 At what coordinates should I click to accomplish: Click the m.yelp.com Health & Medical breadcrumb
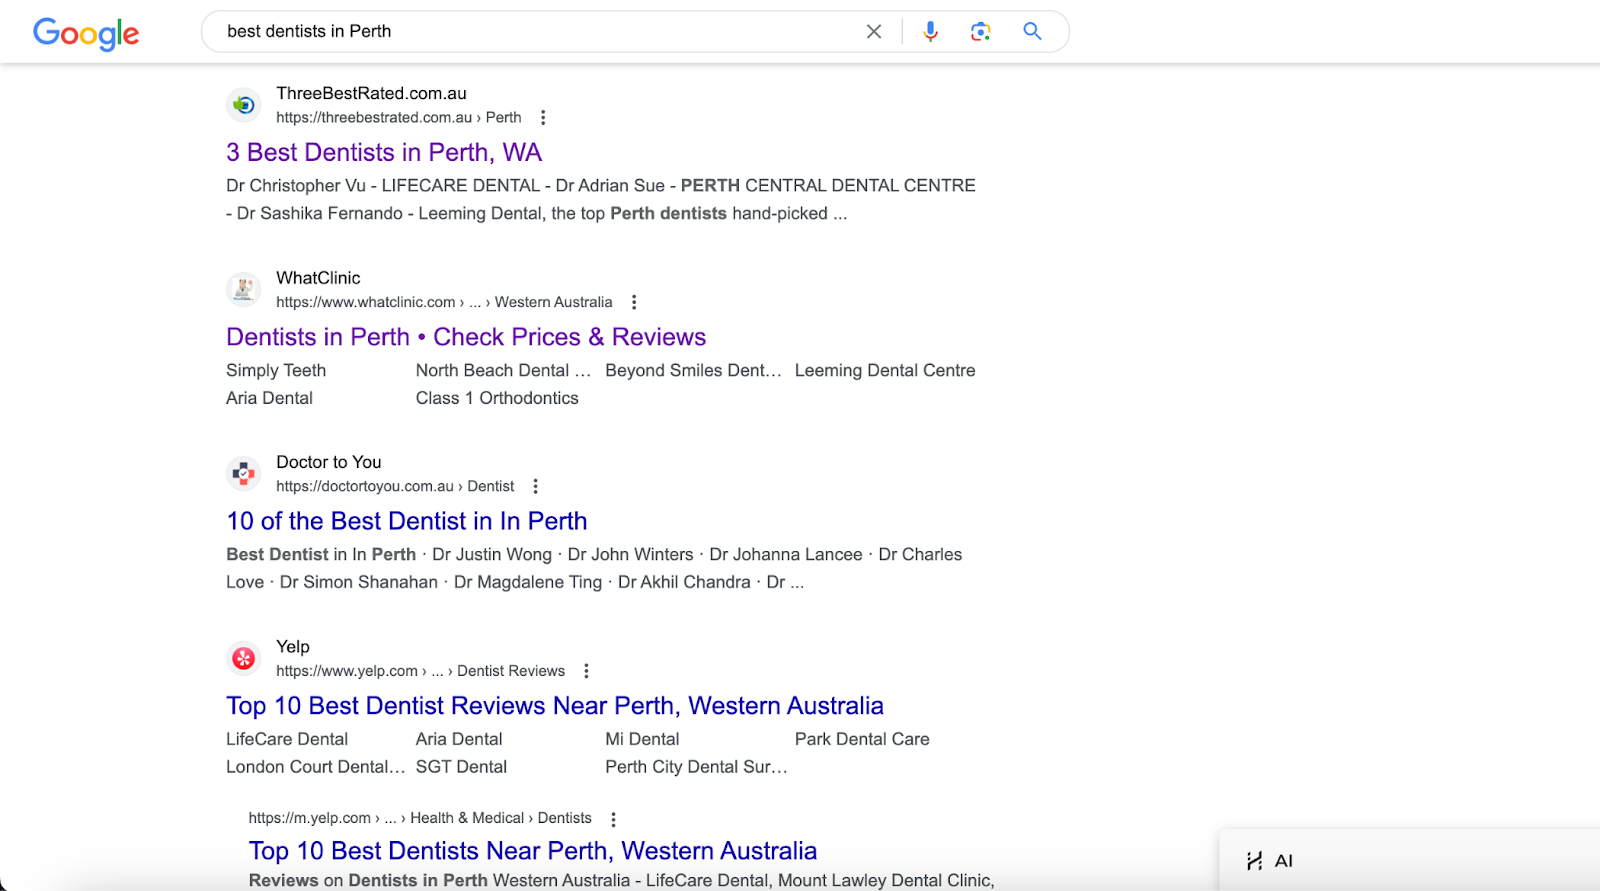click(x=420, y=818)
